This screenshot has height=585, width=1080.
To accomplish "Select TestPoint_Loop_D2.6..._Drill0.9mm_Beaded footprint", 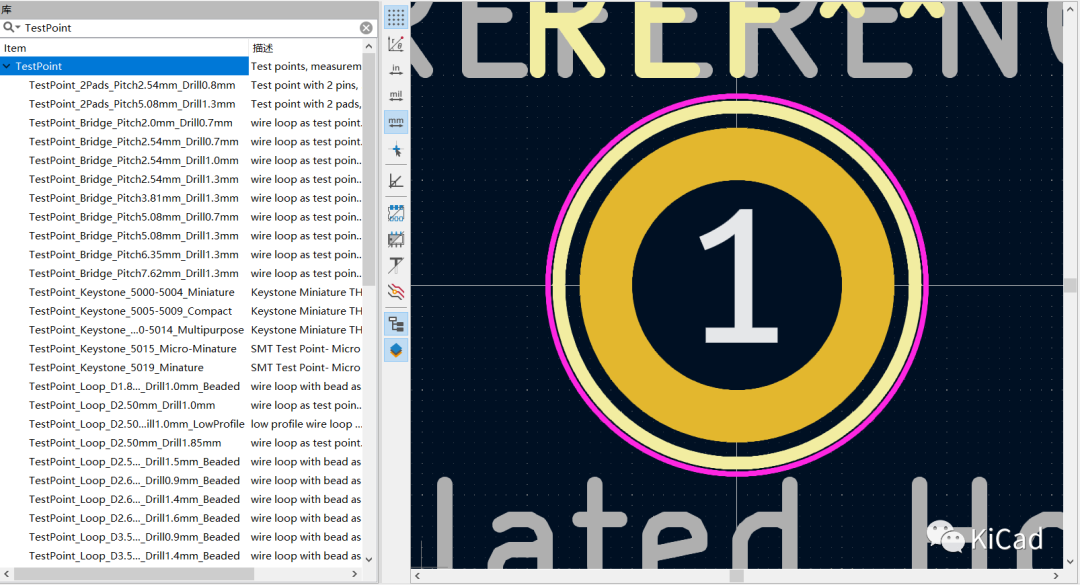I will (134, 481).
